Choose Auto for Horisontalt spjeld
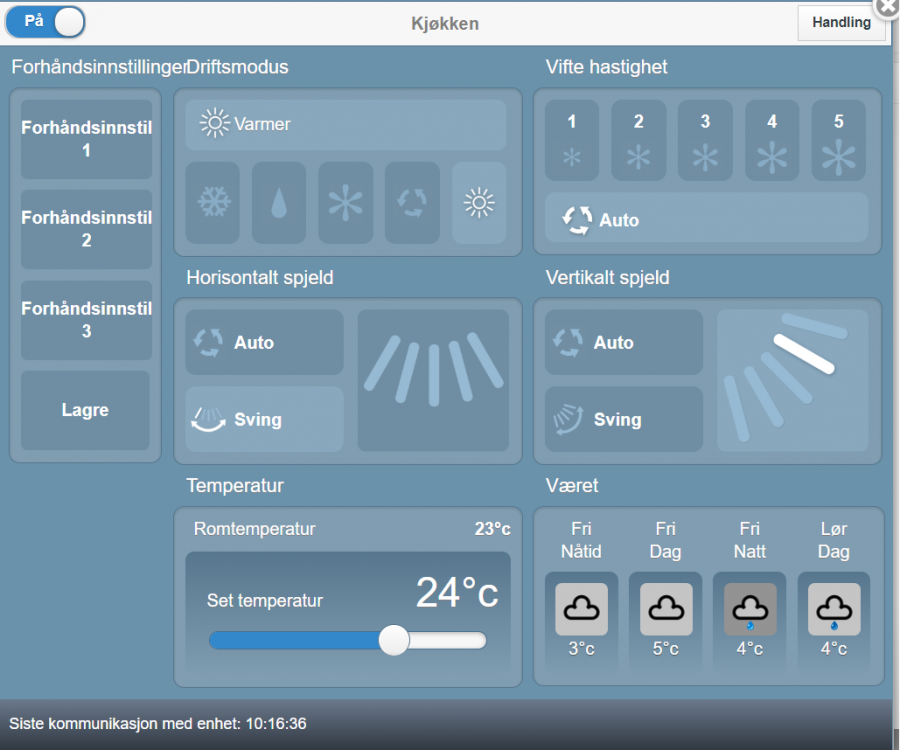 (x=264, y=342)
